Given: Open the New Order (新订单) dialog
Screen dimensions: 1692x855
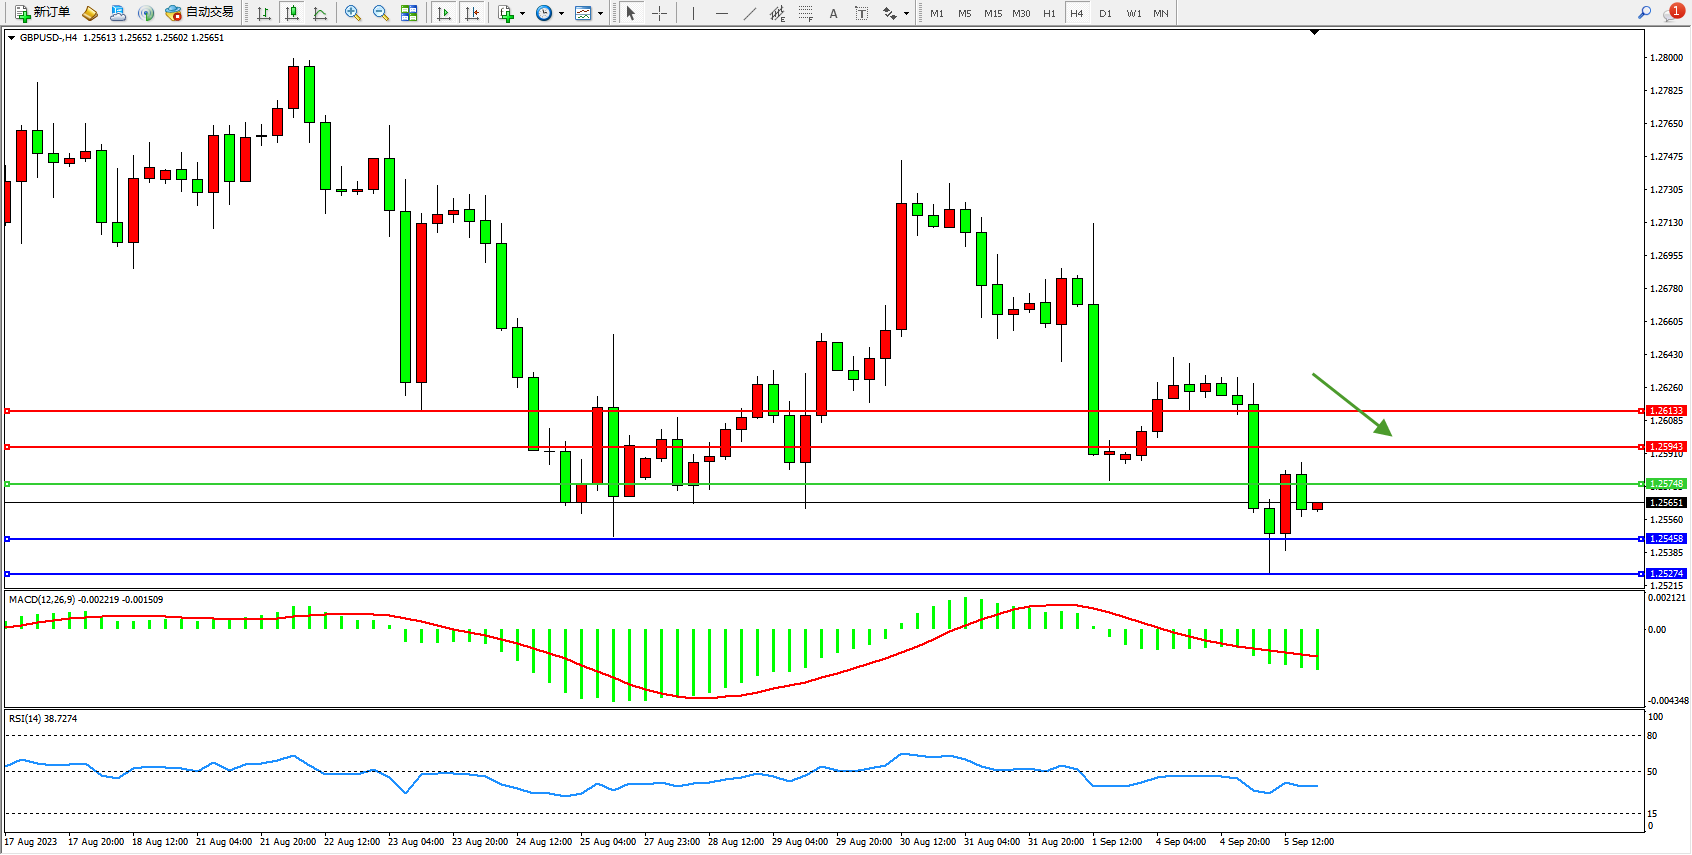Looking at the screenshot, I should 42,13.
